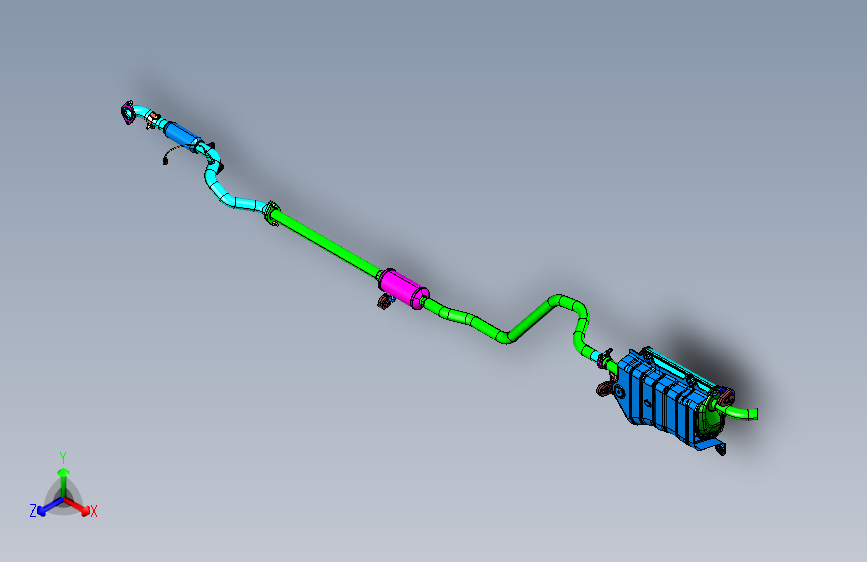Select the magenta resonator in the exhaust model
The width and height of the screenshot is (867, 562).
(x=404, y=288)
